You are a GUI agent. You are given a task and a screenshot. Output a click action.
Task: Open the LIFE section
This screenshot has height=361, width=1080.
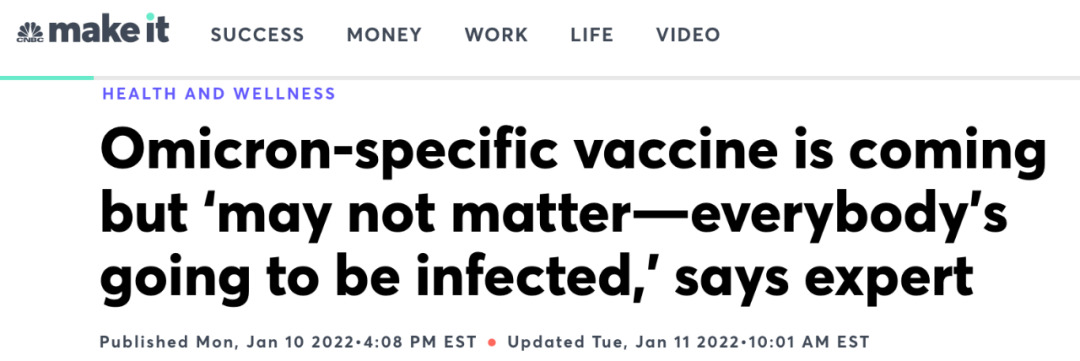coord(592,34)
